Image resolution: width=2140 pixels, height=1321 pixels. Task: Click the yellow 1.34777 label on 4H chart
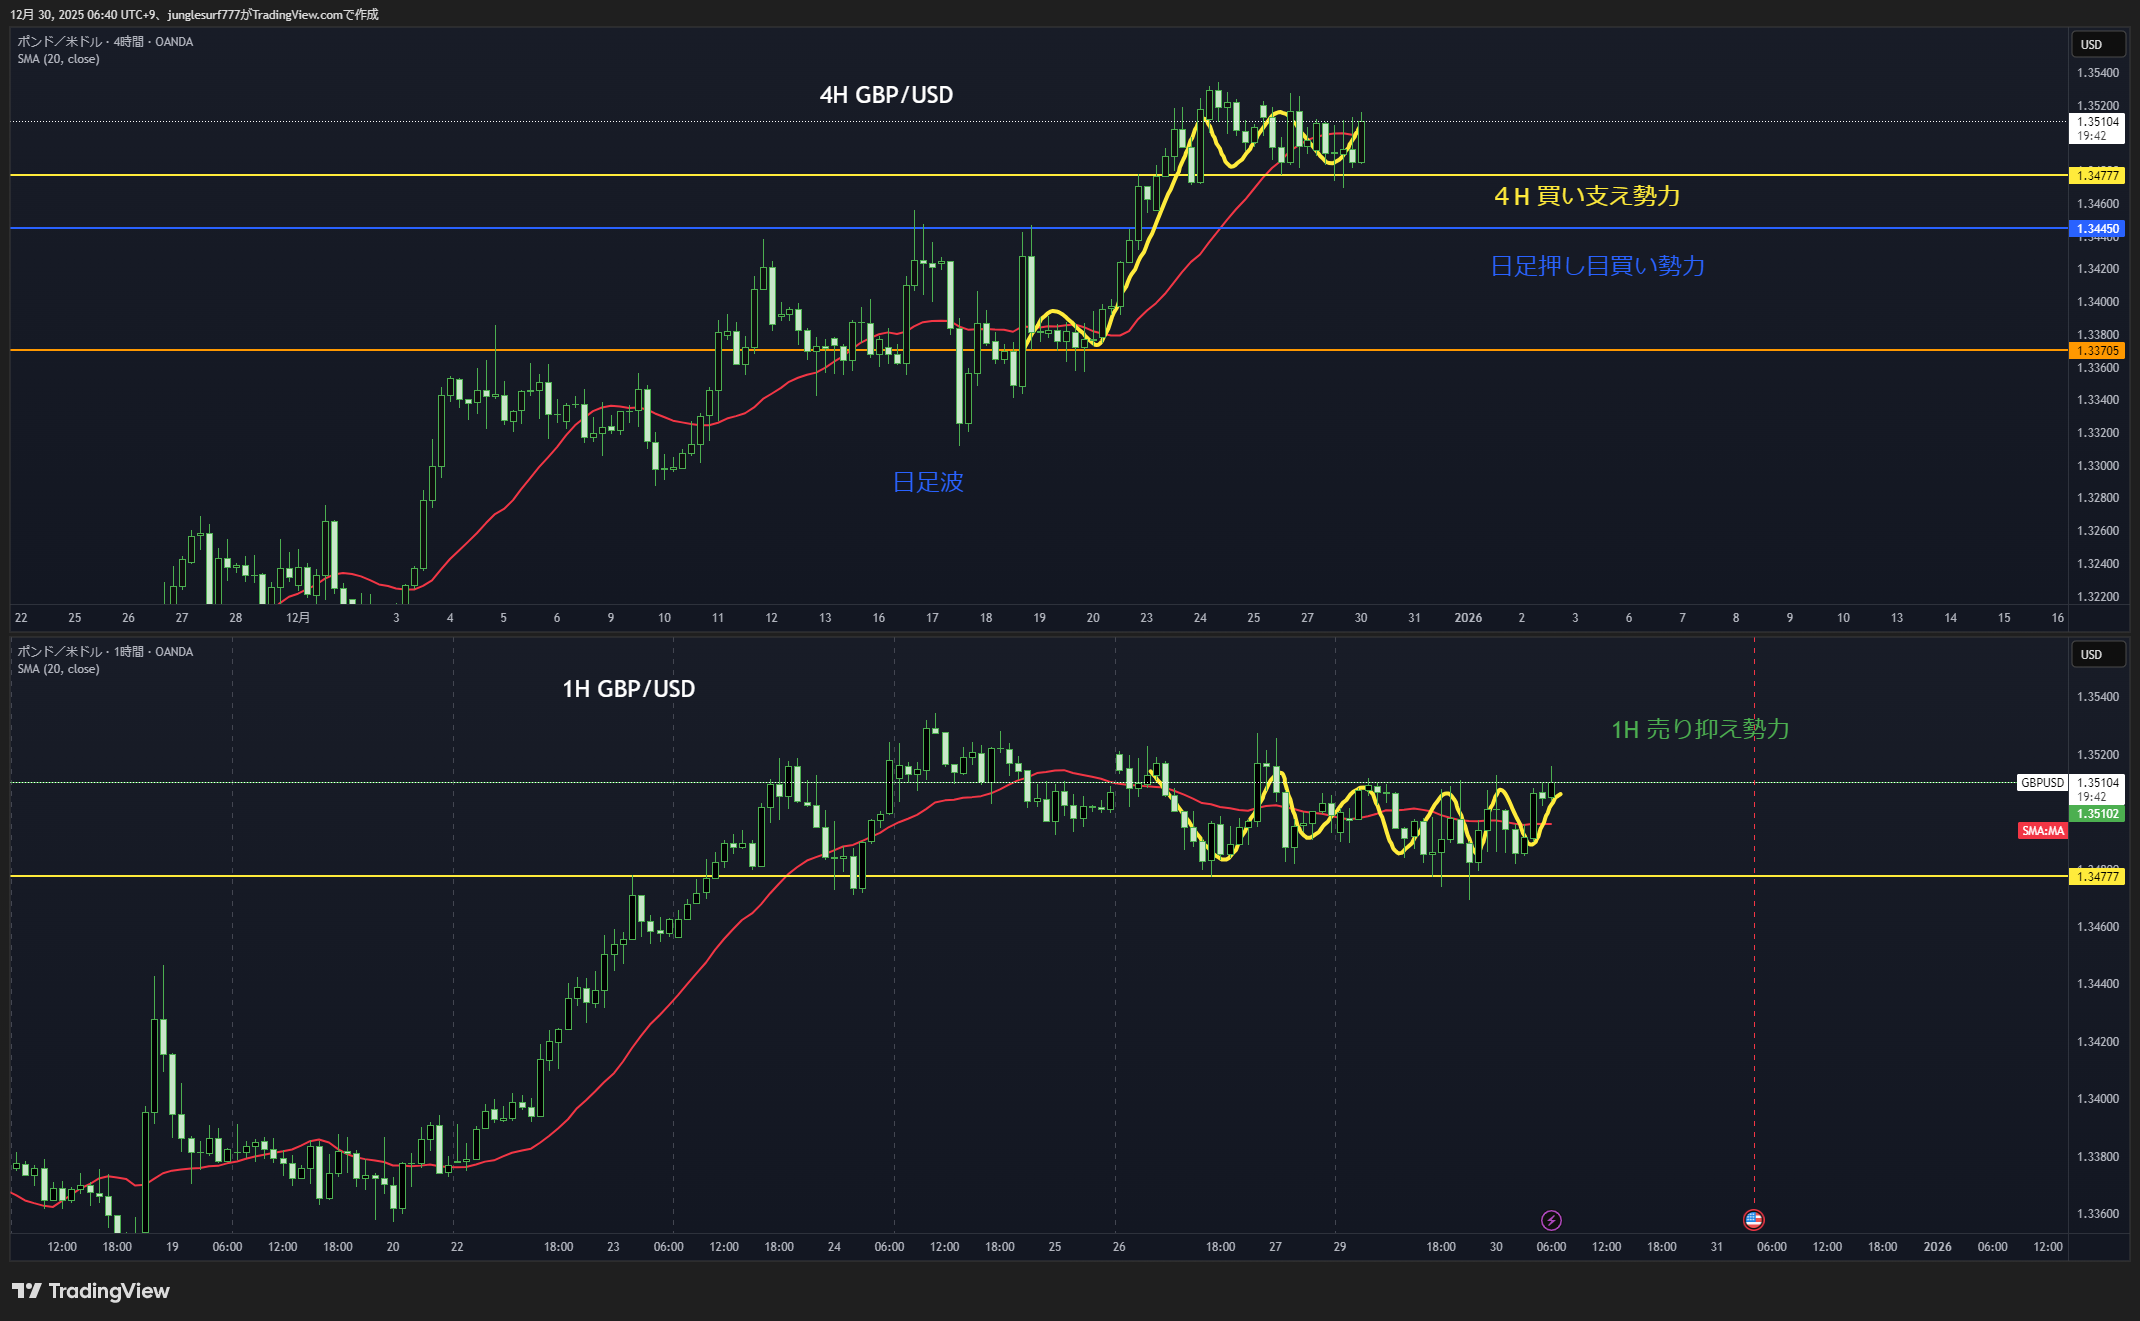click(x=2097, y=176)
